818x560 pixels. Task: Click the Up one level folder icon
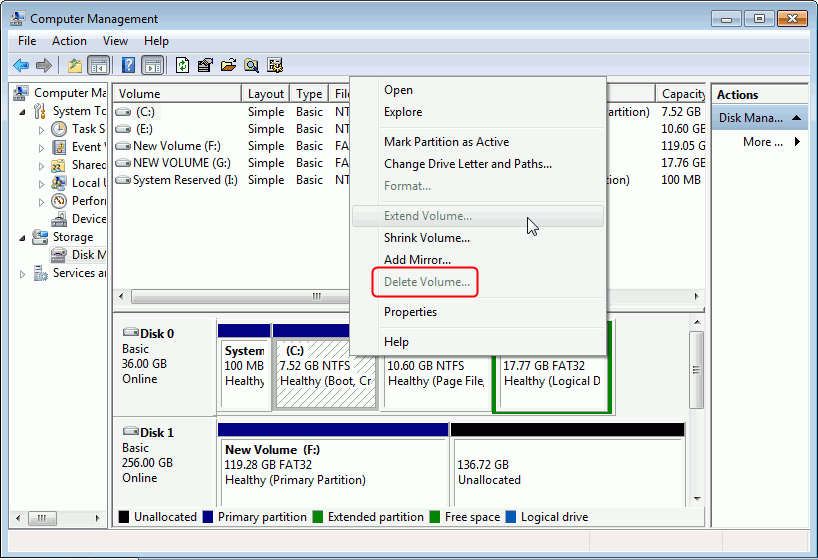[x=75, y=65]
